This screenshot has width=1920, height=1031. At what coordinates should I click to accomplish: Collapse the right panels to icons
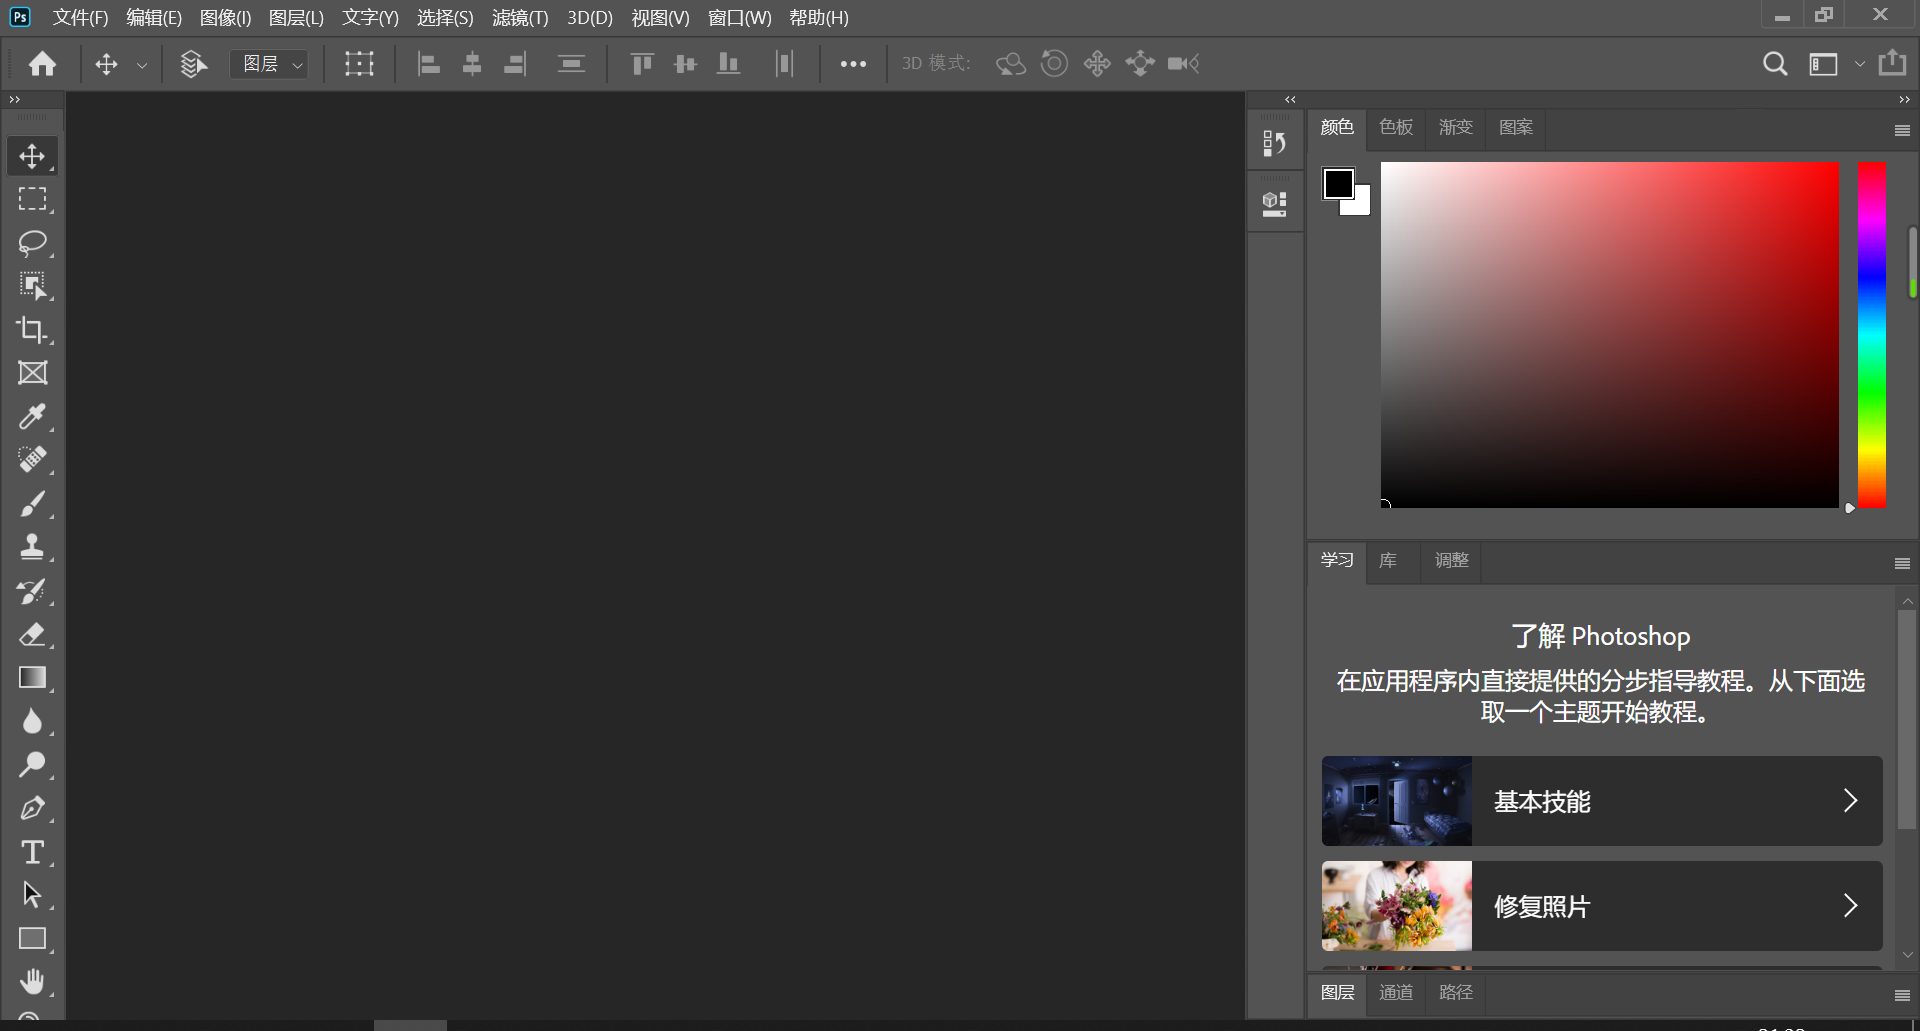[1904, 99]
